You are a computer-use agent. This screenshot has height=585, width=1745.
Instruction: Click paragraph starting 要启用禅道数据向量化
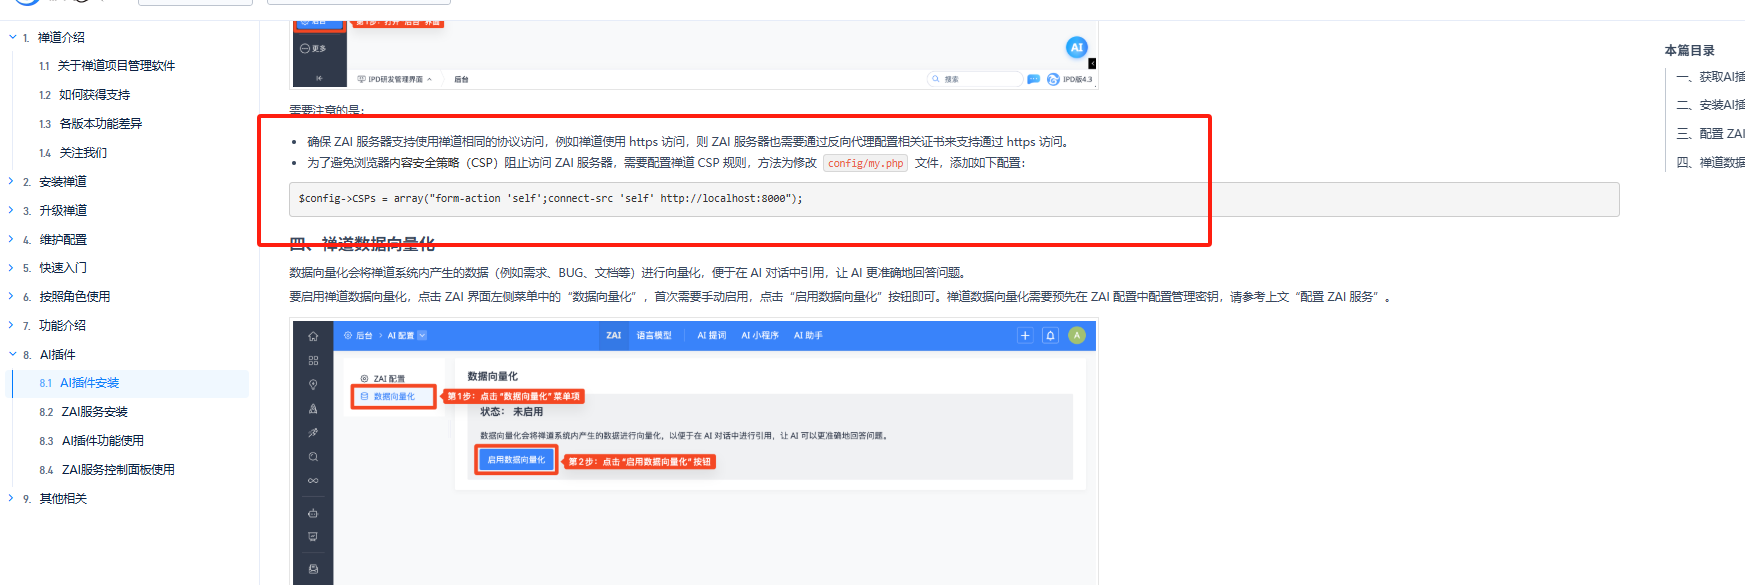840,297
